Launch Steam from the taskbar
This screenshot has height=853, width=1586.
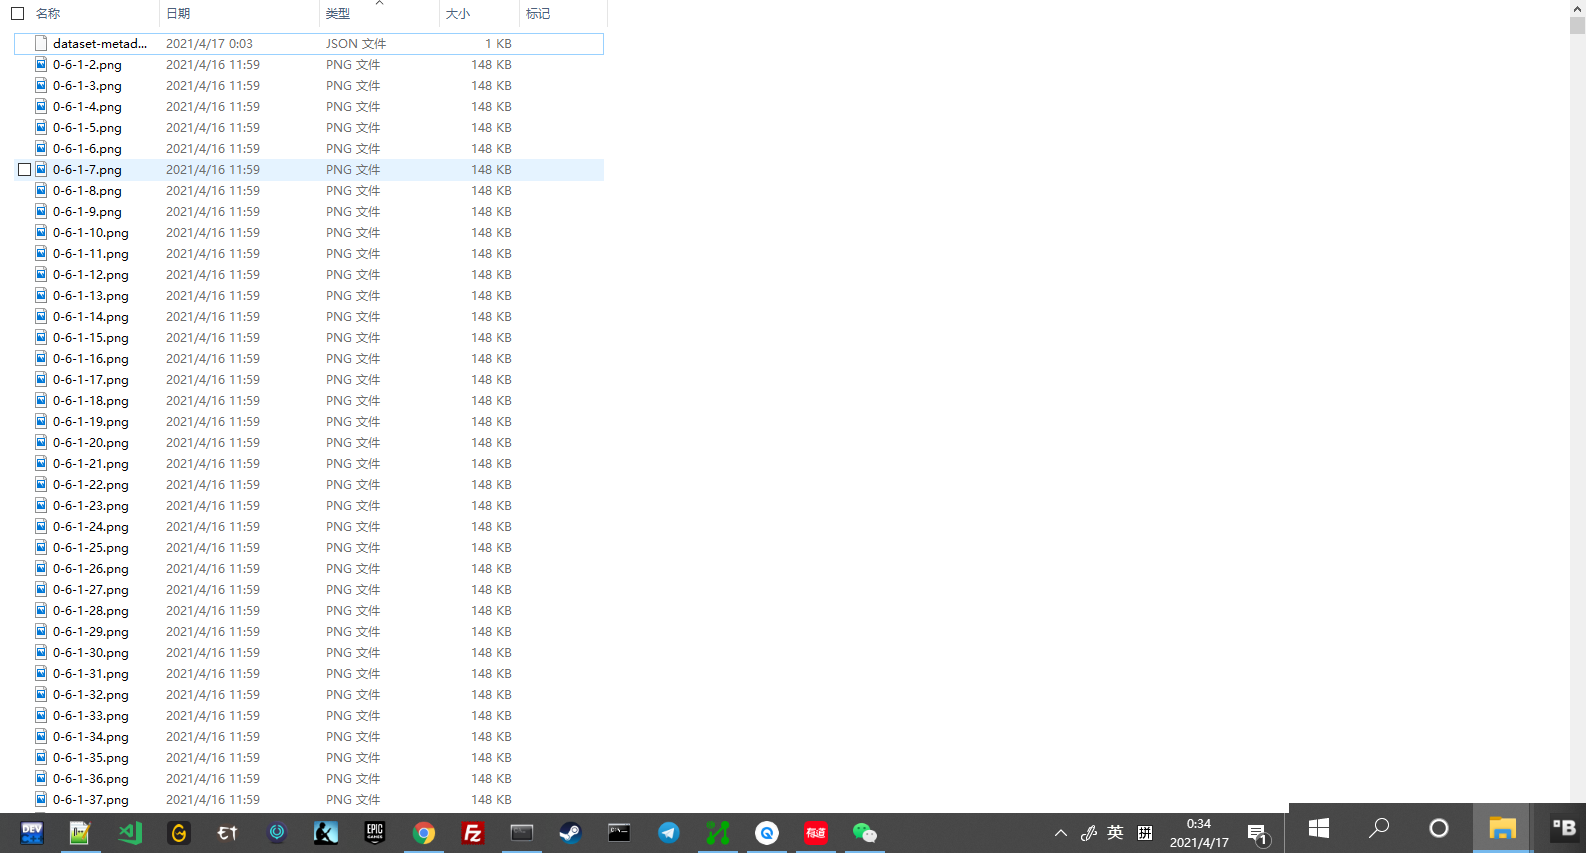(x=570, y=832)
